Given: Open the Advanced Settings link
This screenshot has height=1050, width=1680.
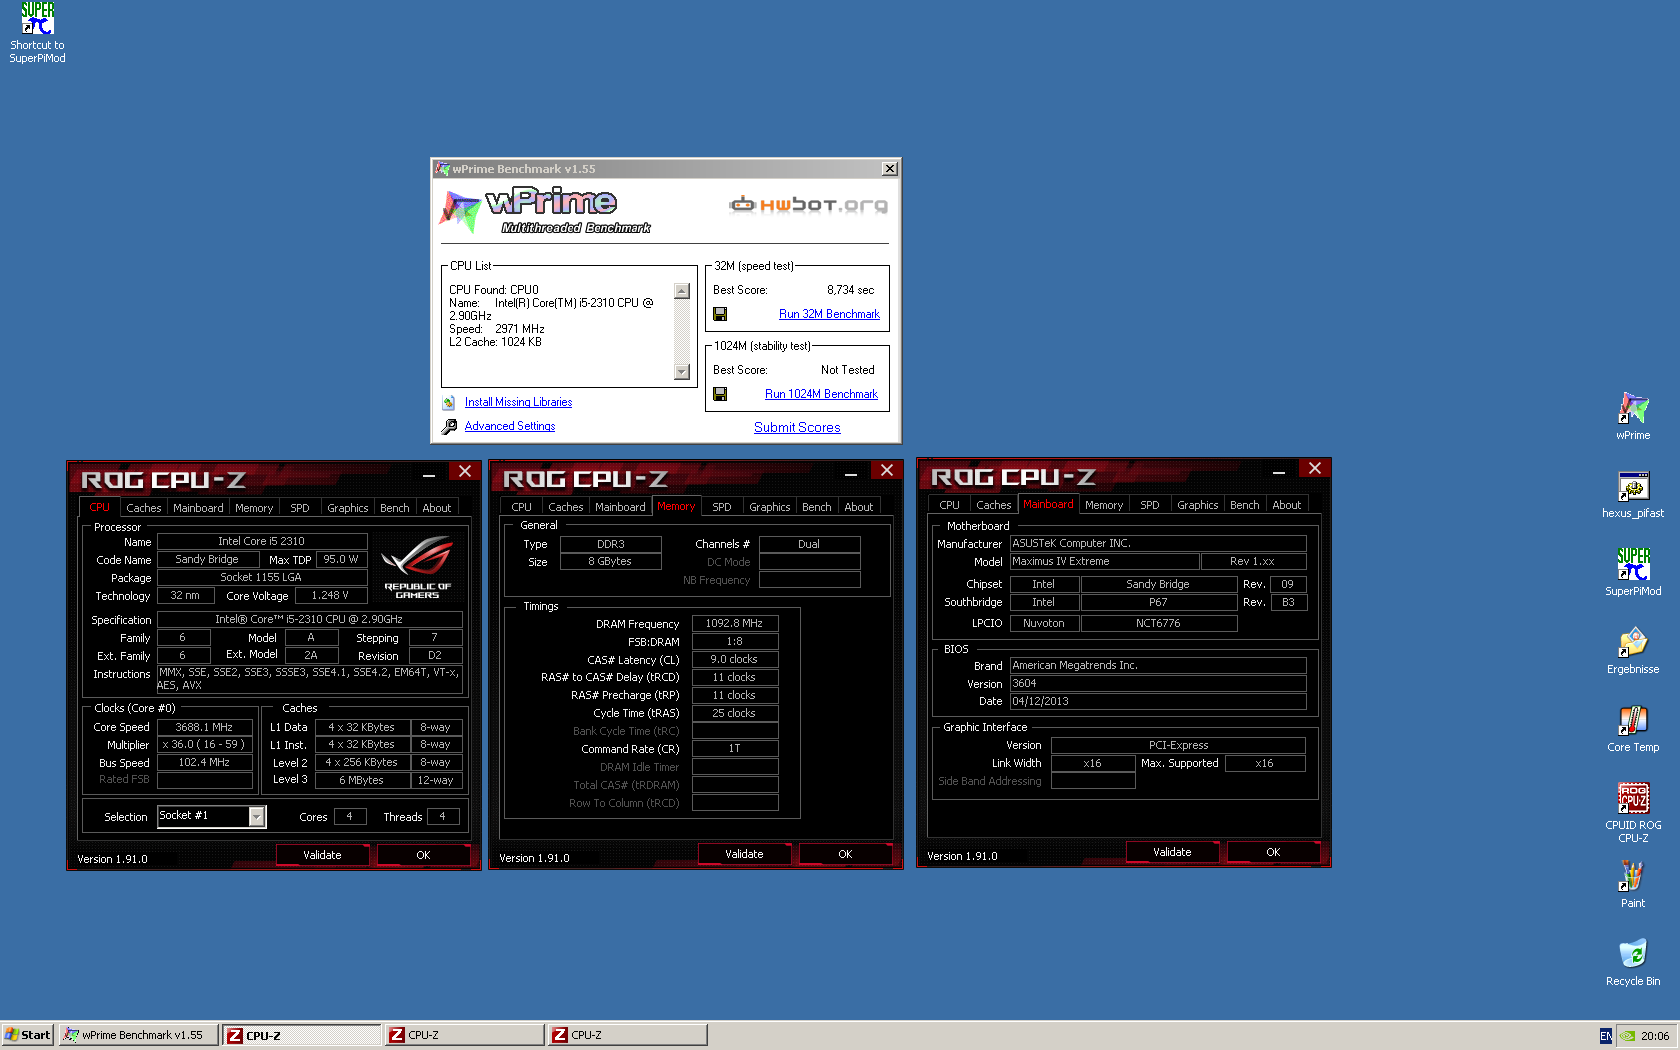Looking at the screenshot, I should (509, 426).
